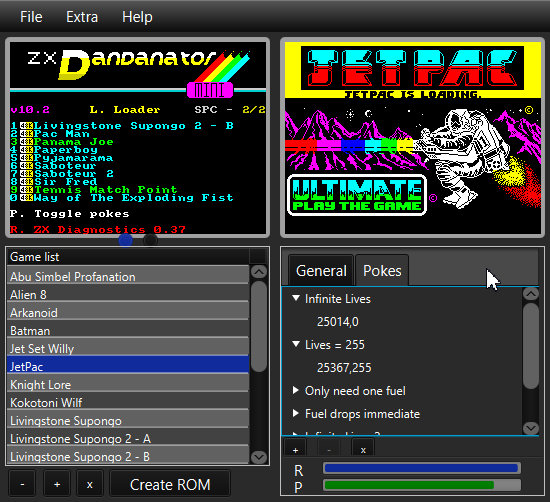Screen dimensions: 550x502
Task: Select Alien 8 in game list
Action: pos(128,294)
